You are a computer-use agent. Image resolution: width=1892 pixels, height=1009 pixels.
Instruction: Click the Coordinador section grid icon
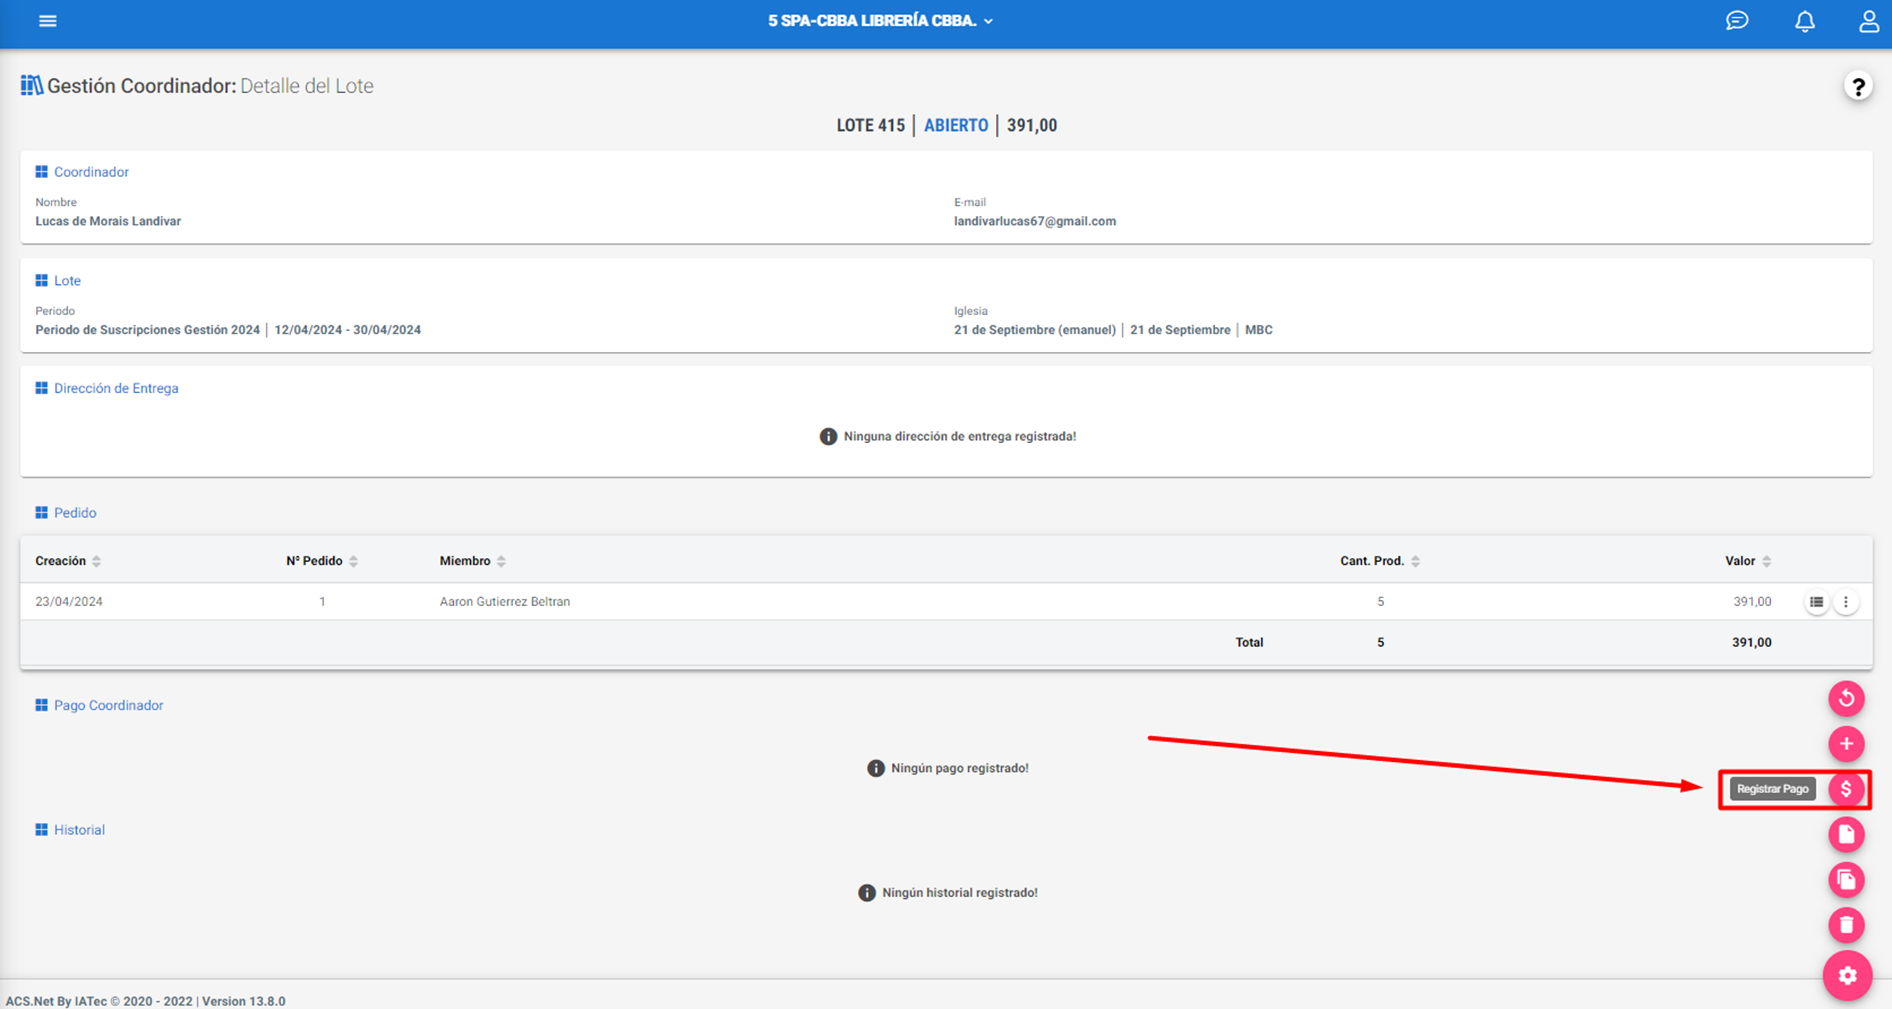tap(41, 172)
